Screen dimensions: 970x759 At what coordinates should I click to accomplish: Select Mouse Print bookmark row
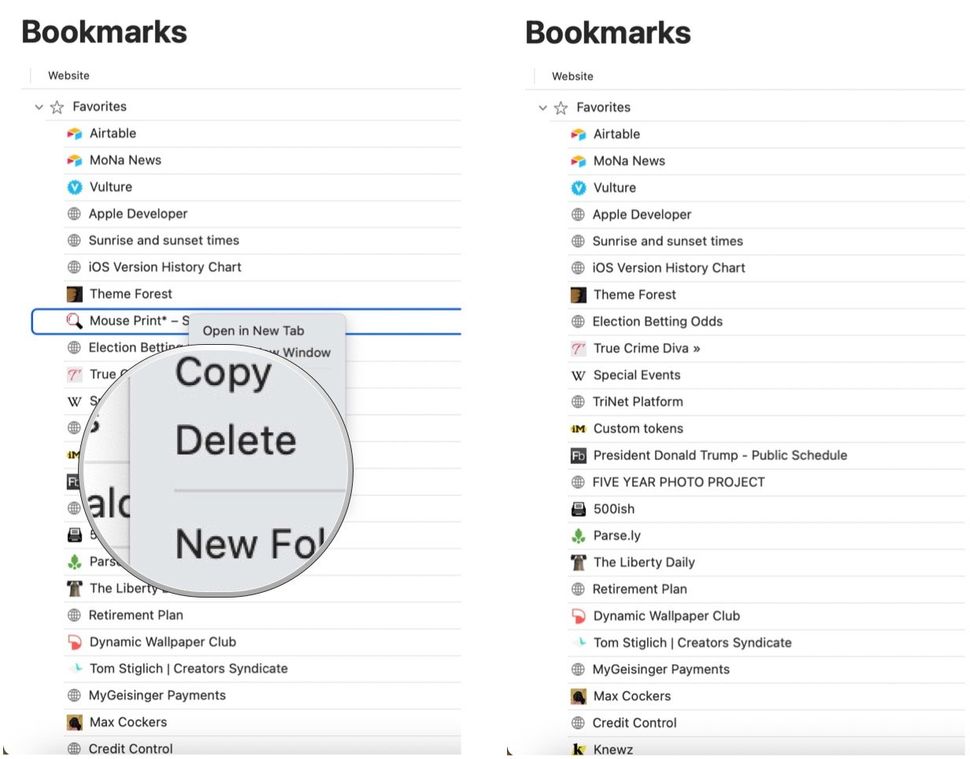[x=246, y=321]
